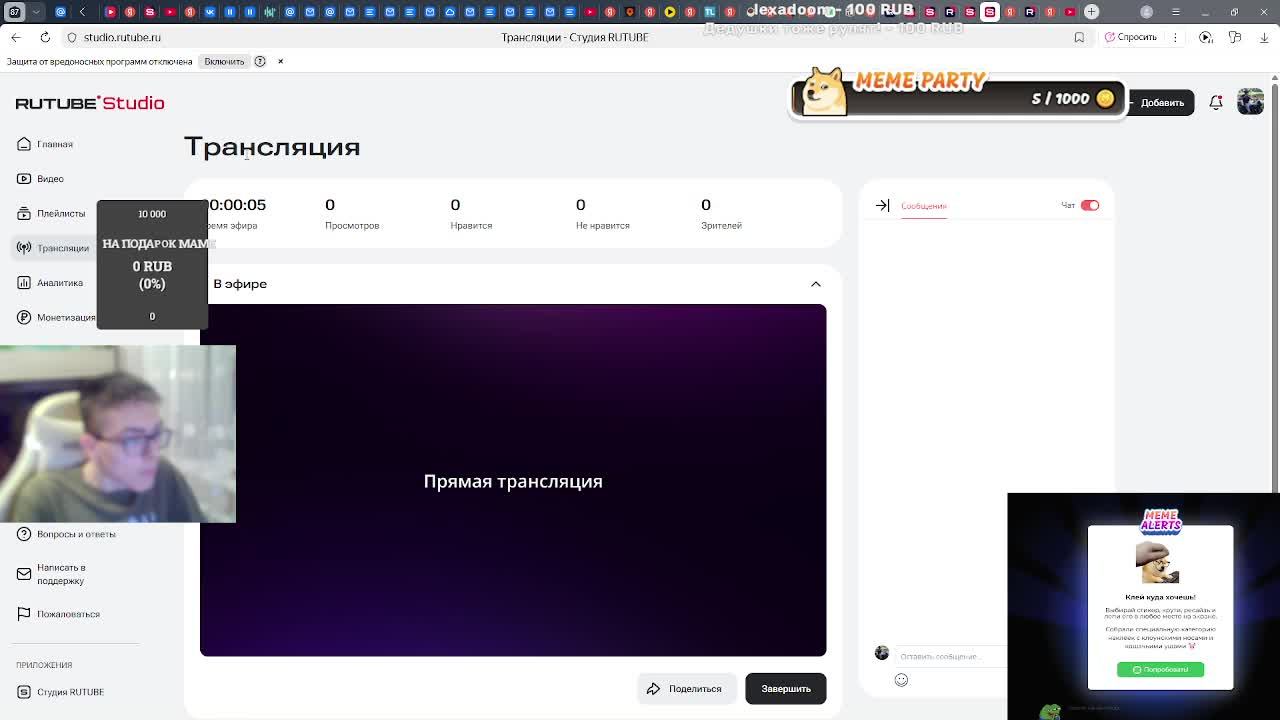Image resolution: width=1280 pixels, height=720 pixels.
Task: Click the Поделиться share button
Action: (x=686, y=688)
